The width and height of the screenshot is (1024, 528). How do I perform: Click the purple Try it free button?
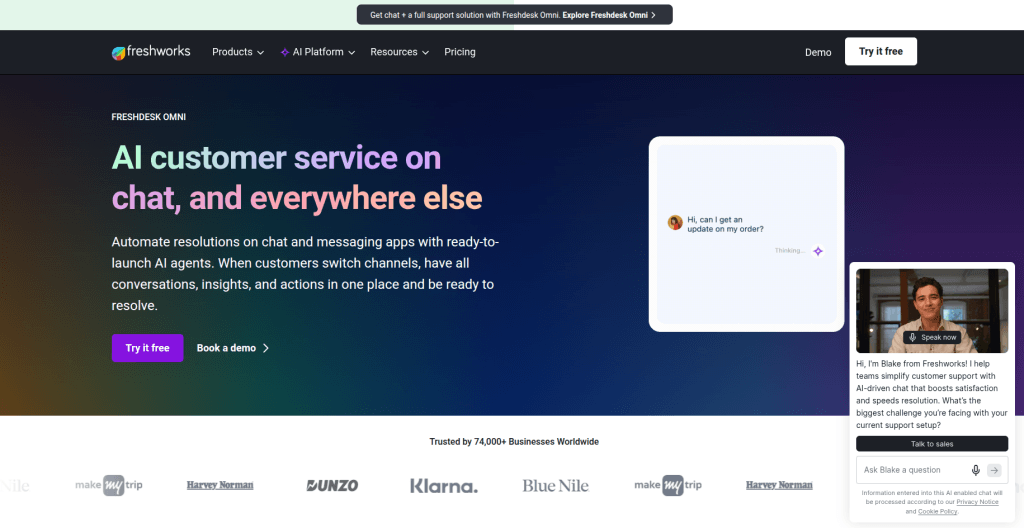point(148,348)
